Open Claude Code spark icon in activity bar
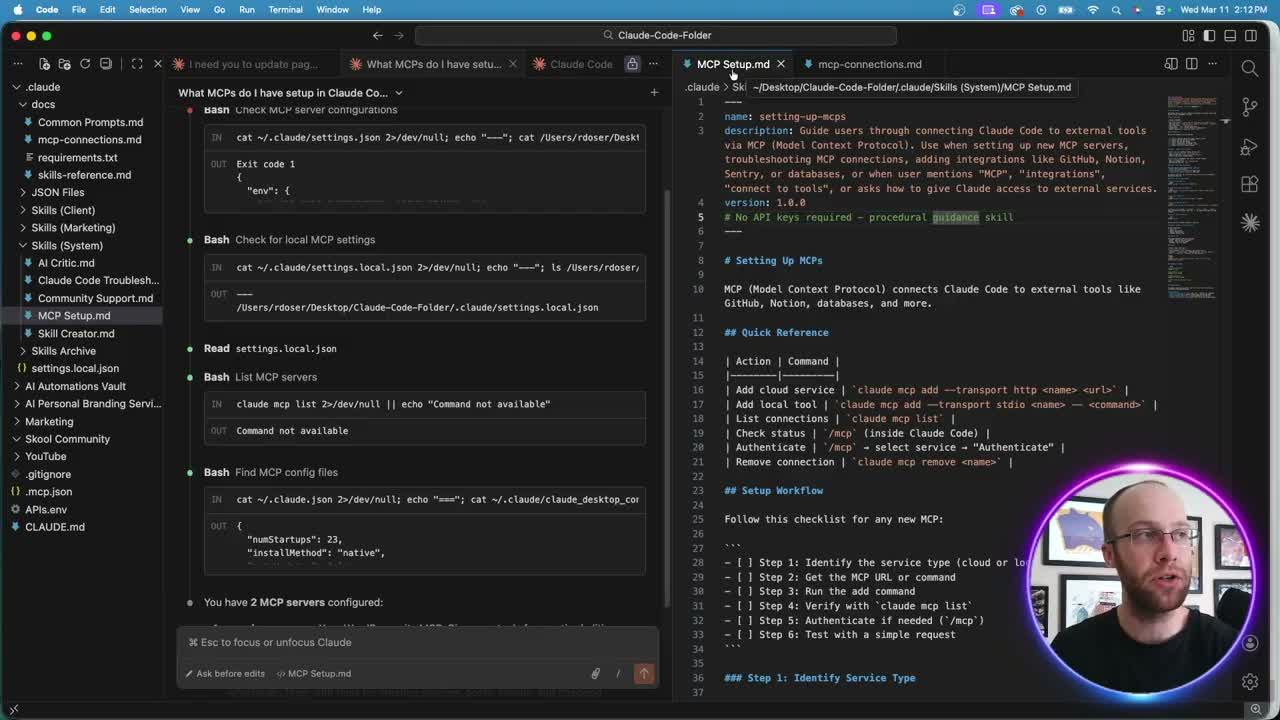The width and height of the screenshot is (1280, 720). [1250, 223]
